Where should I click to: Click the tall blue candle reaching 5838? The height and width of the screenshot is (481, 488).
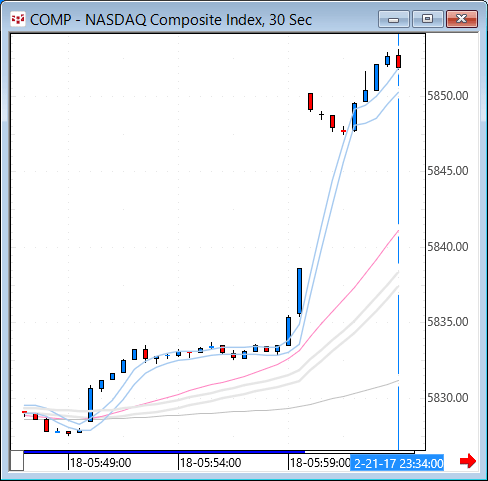pos(299,291)
